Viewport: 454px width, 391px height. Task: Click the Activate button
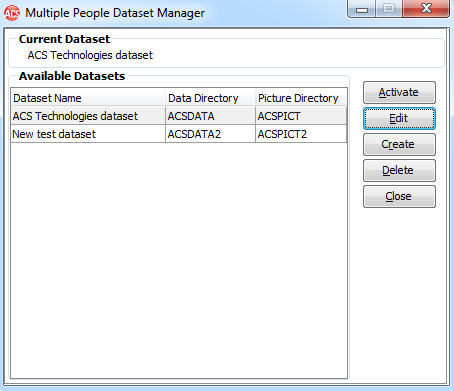click(x=399, y=92)
